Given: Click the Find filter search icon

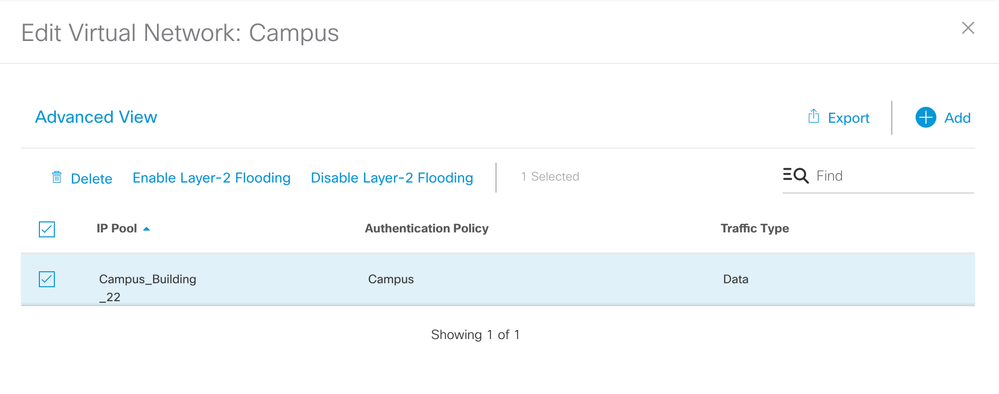Looking at the screenshot, I should 796,175.
